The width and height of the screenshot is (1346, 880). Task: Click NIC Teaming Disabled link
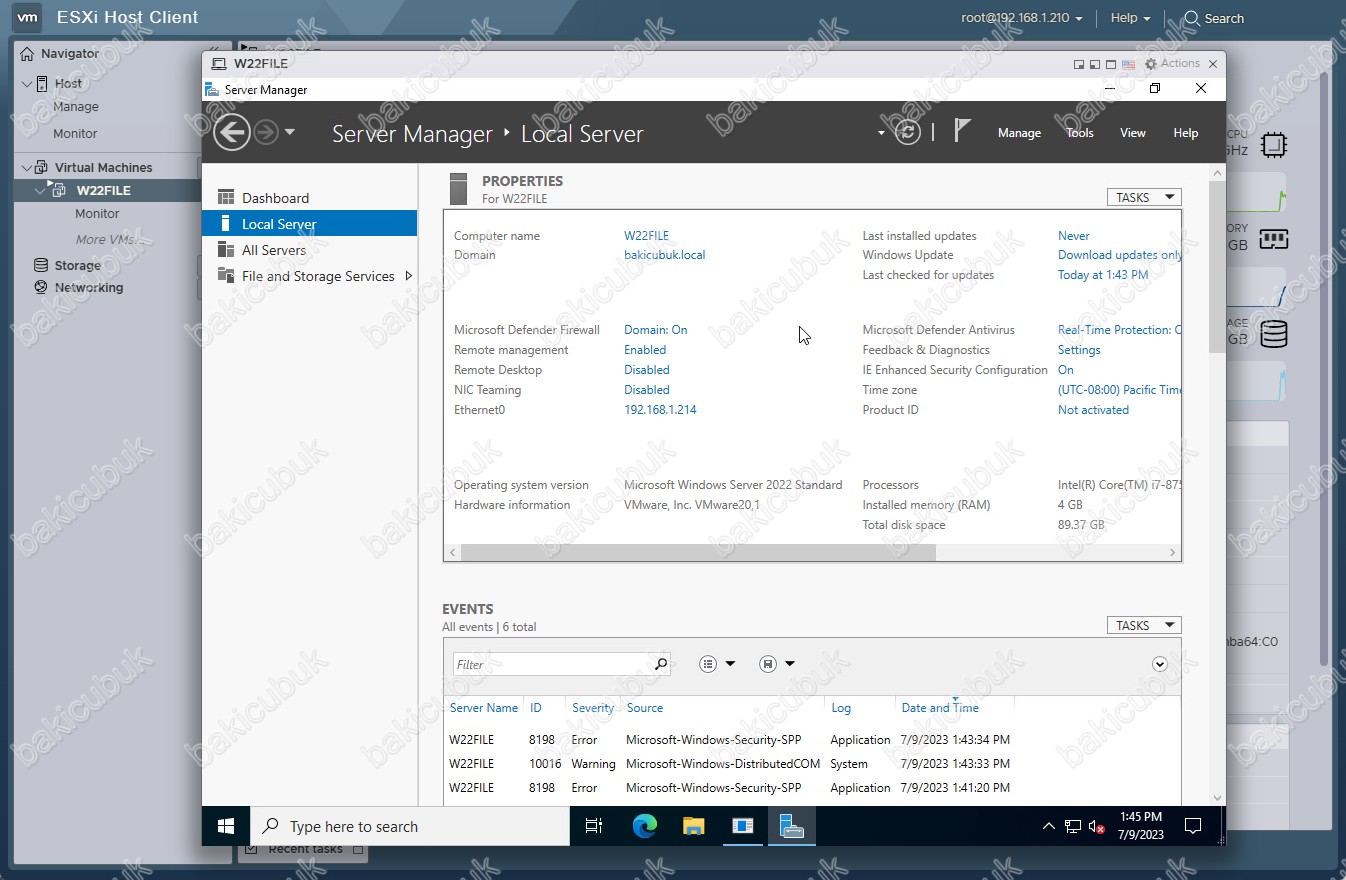[647, 390]
